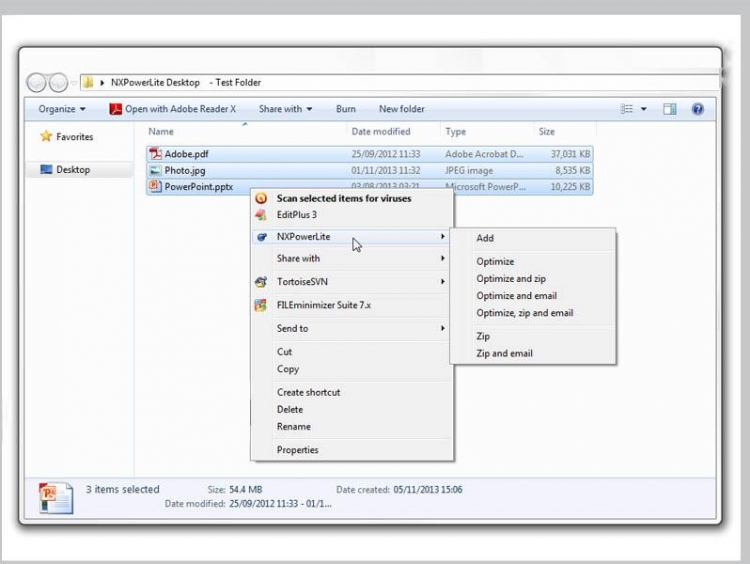Click the Burn toolbar button
Viewport: 750px width, 564px height.
pos(346,109)
